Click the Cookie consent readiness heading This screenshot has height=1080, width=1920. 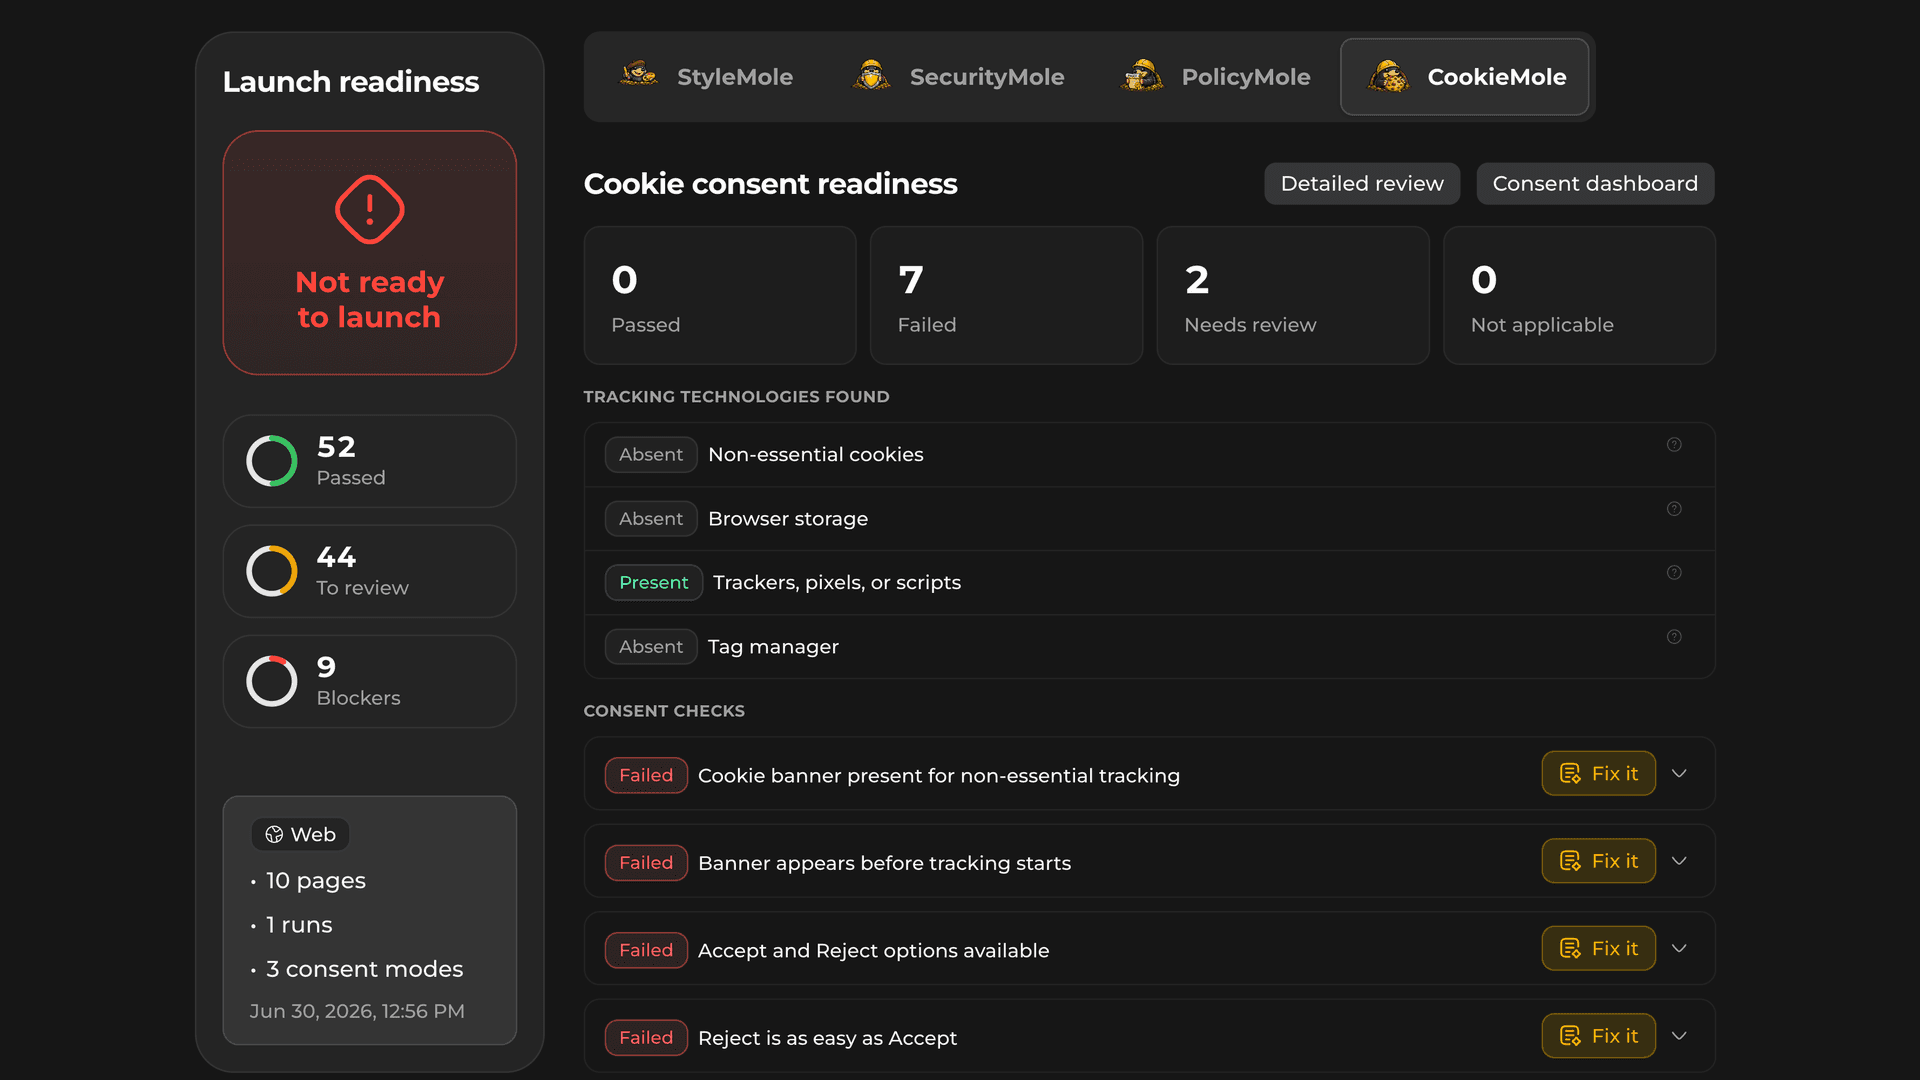pyautogui.click(x=770, y=184)
